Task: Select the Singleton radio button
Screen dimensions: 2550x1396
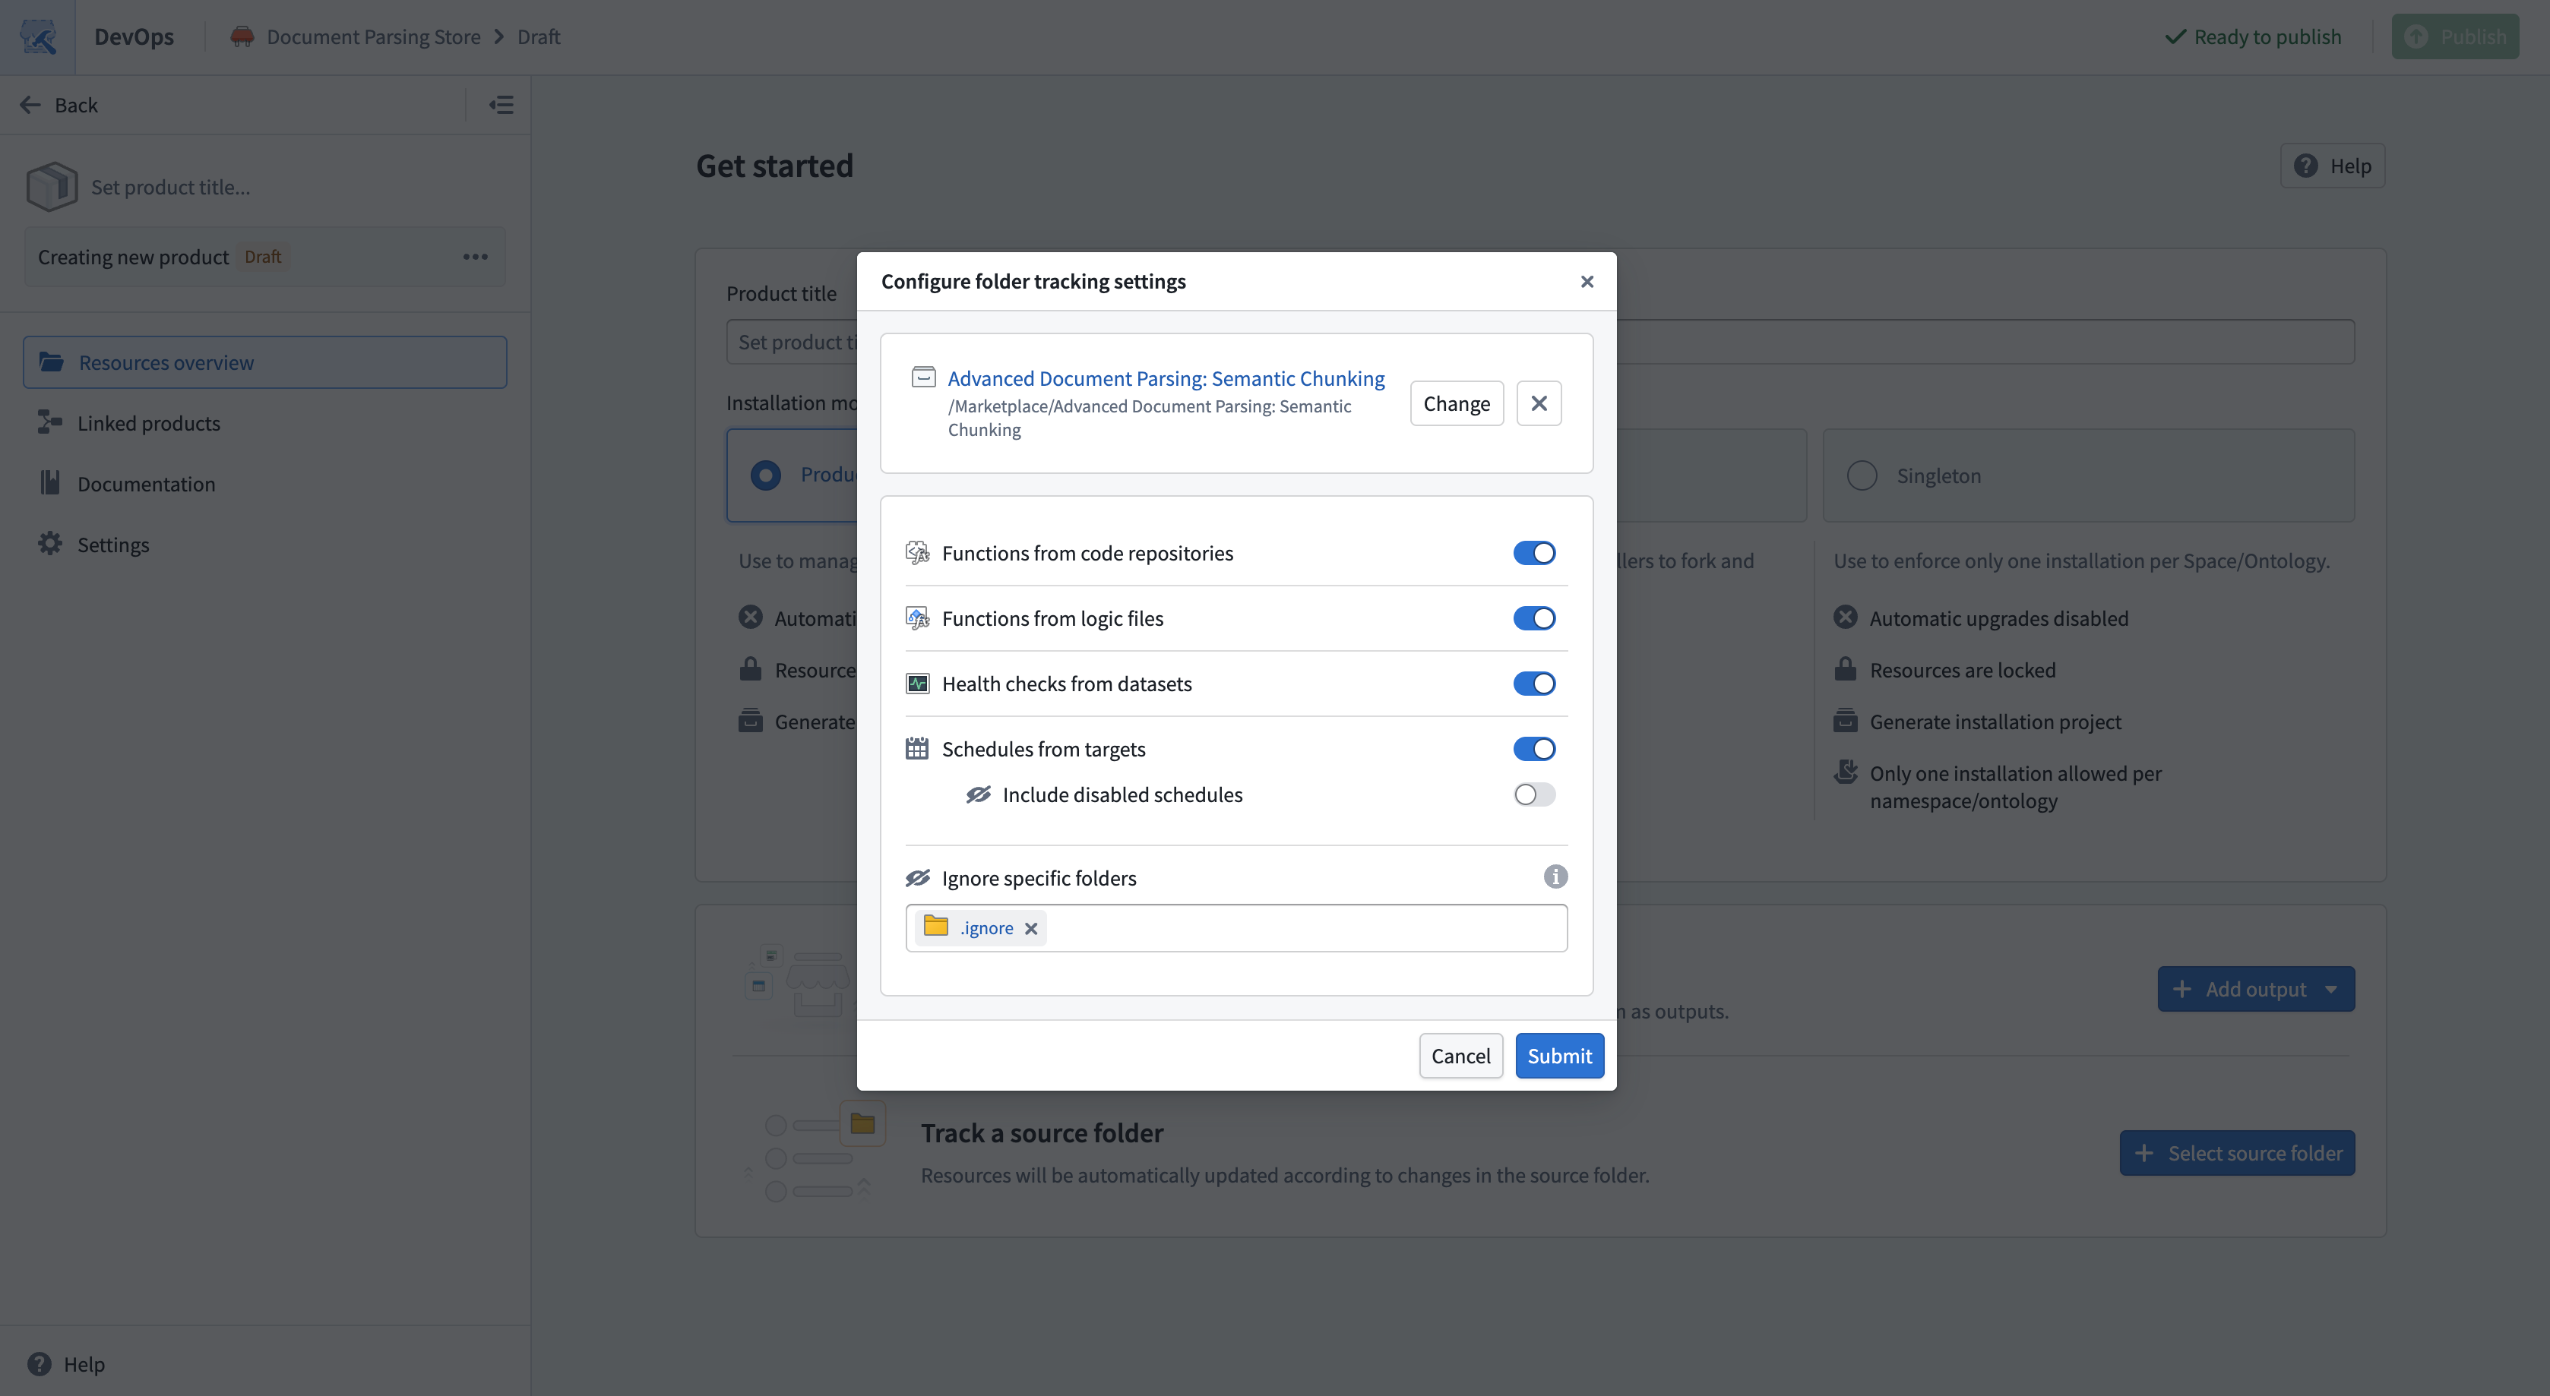Action: (1860, 475)
